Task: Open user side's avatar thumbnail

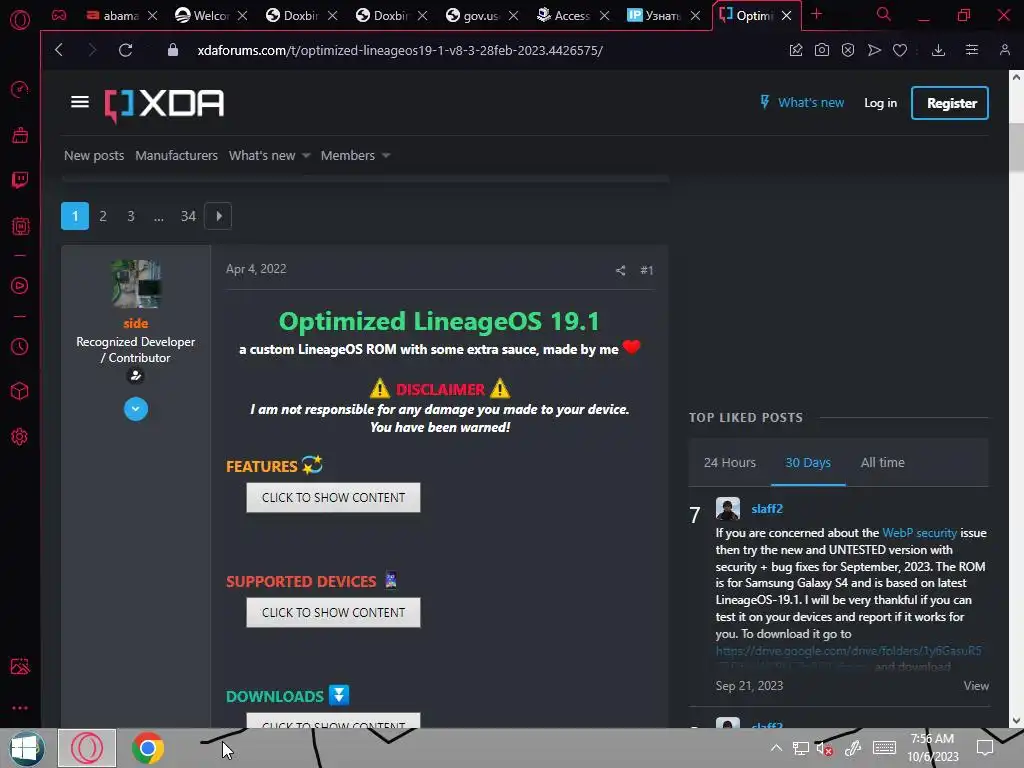Action: point(136,284)
